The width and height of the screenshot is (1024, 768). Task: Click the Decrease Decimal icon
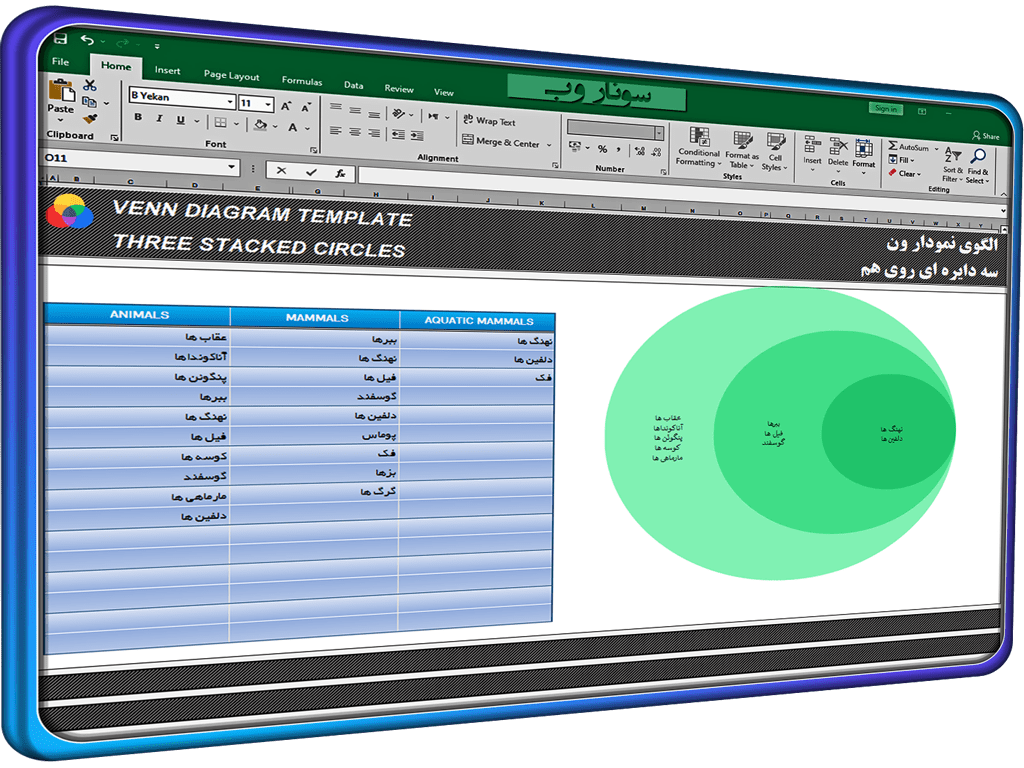pos(656,152)
